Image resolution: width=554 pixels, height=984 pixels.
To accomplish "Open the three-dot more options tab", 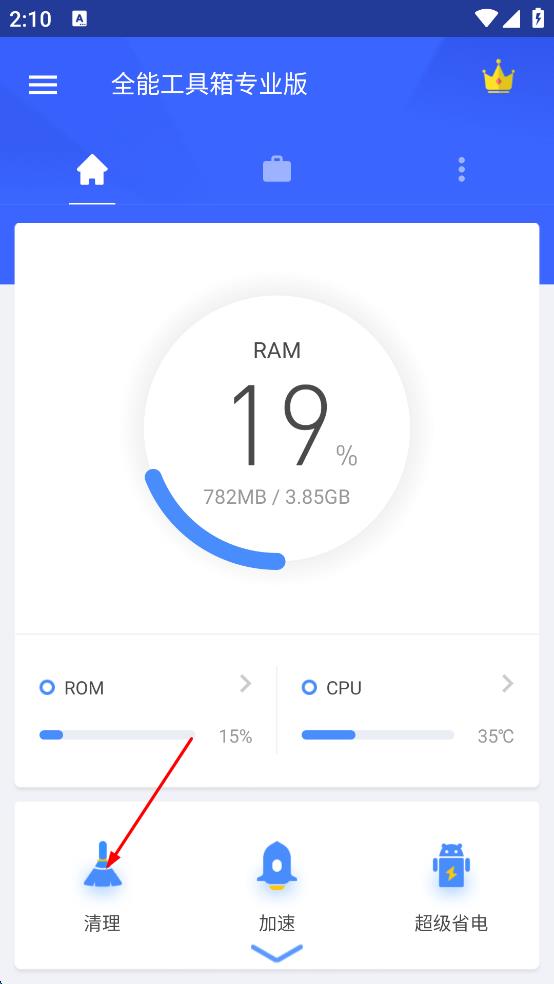I will [461, 169].
